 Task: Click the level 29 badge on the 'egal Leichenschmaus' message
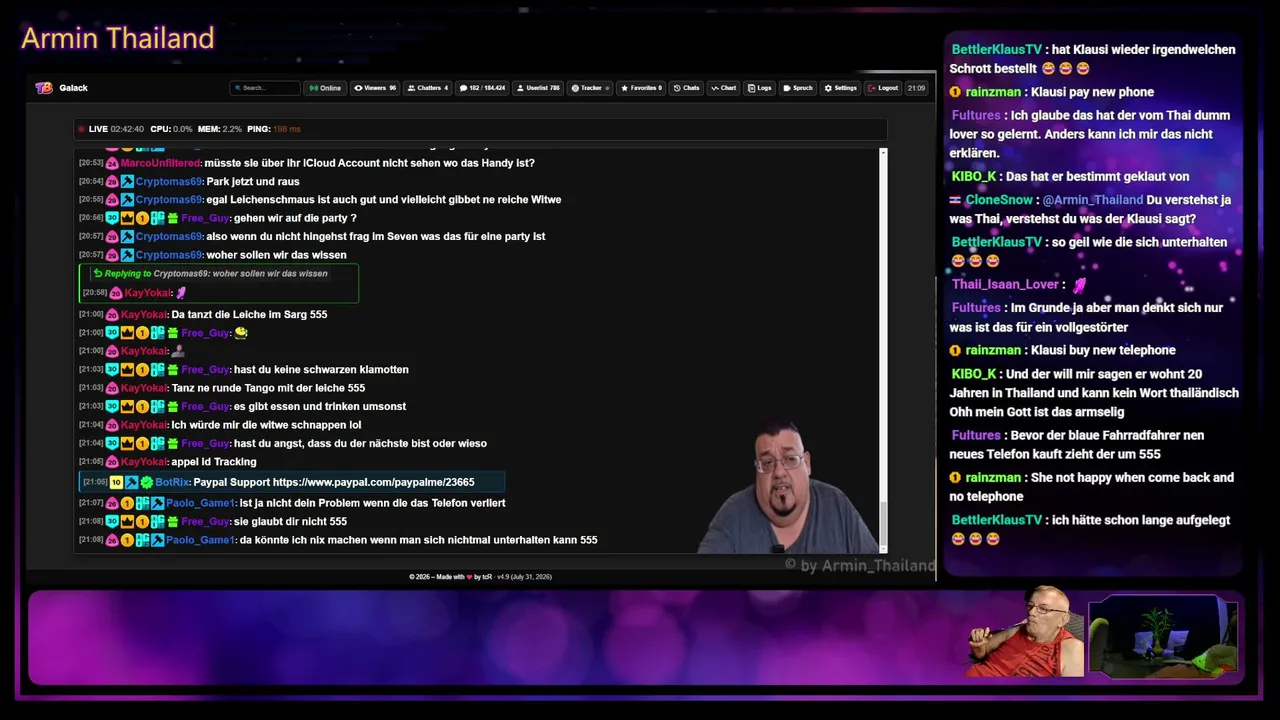[113, 200]
